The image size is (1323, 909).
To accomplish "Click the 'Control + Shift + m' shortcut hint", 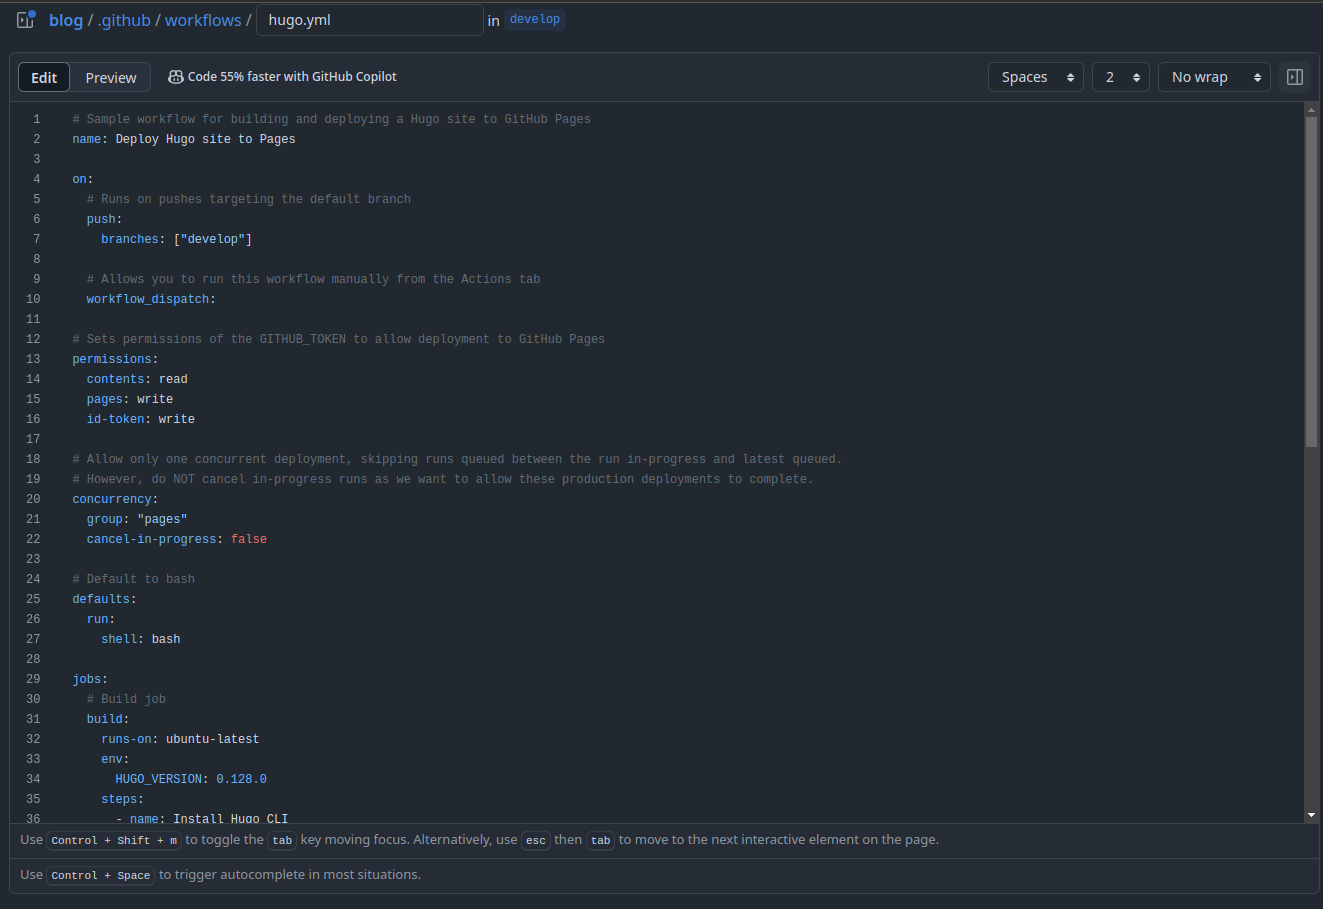I will [114, 841].
